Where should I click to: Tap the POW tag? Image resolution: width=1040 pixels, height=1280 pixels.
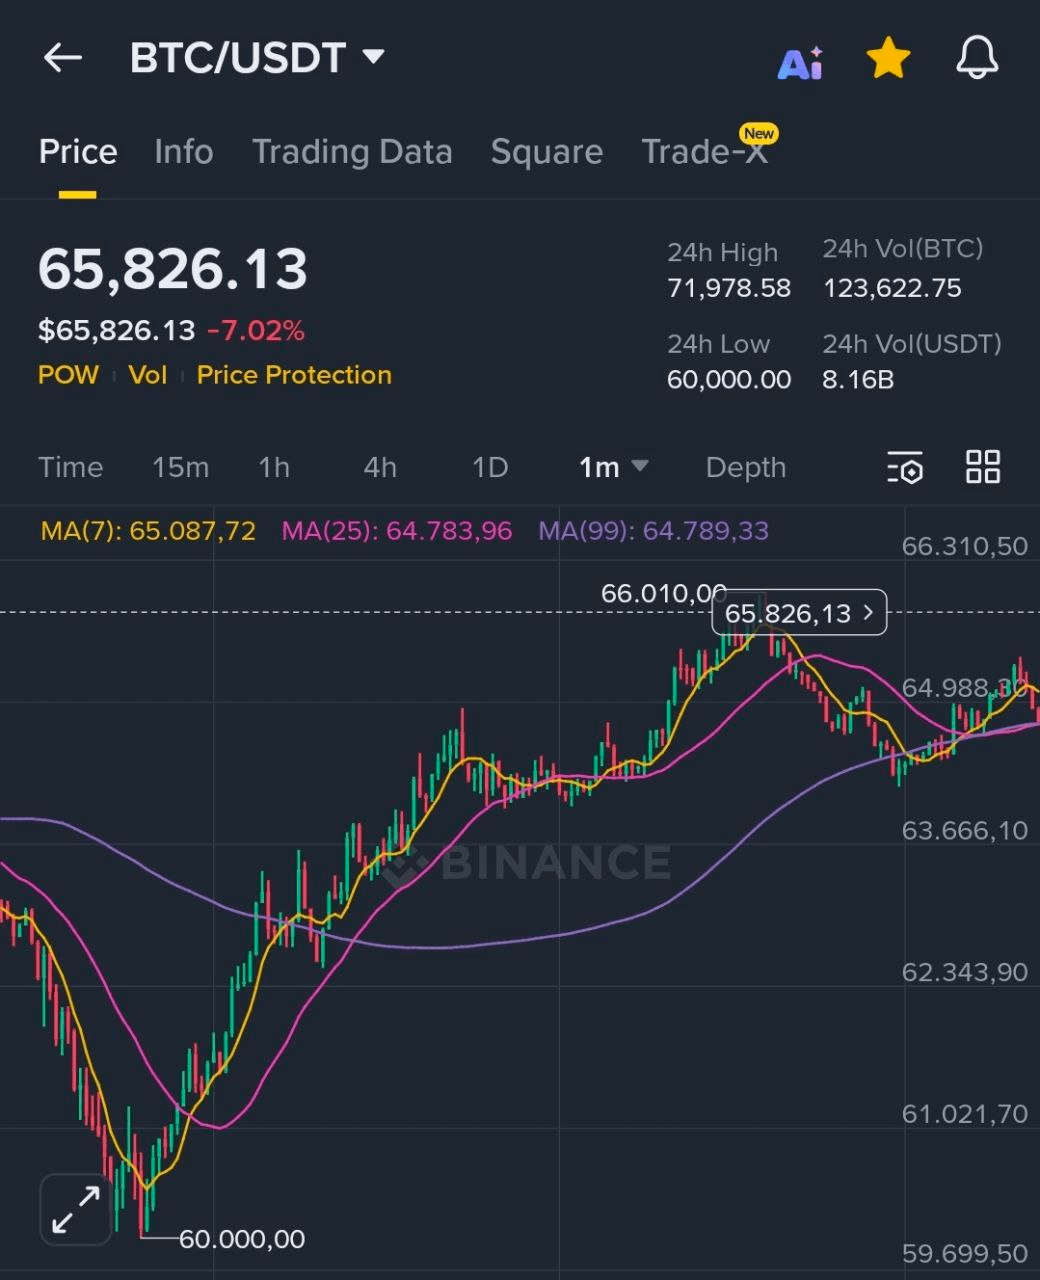(x=68, y=375)
